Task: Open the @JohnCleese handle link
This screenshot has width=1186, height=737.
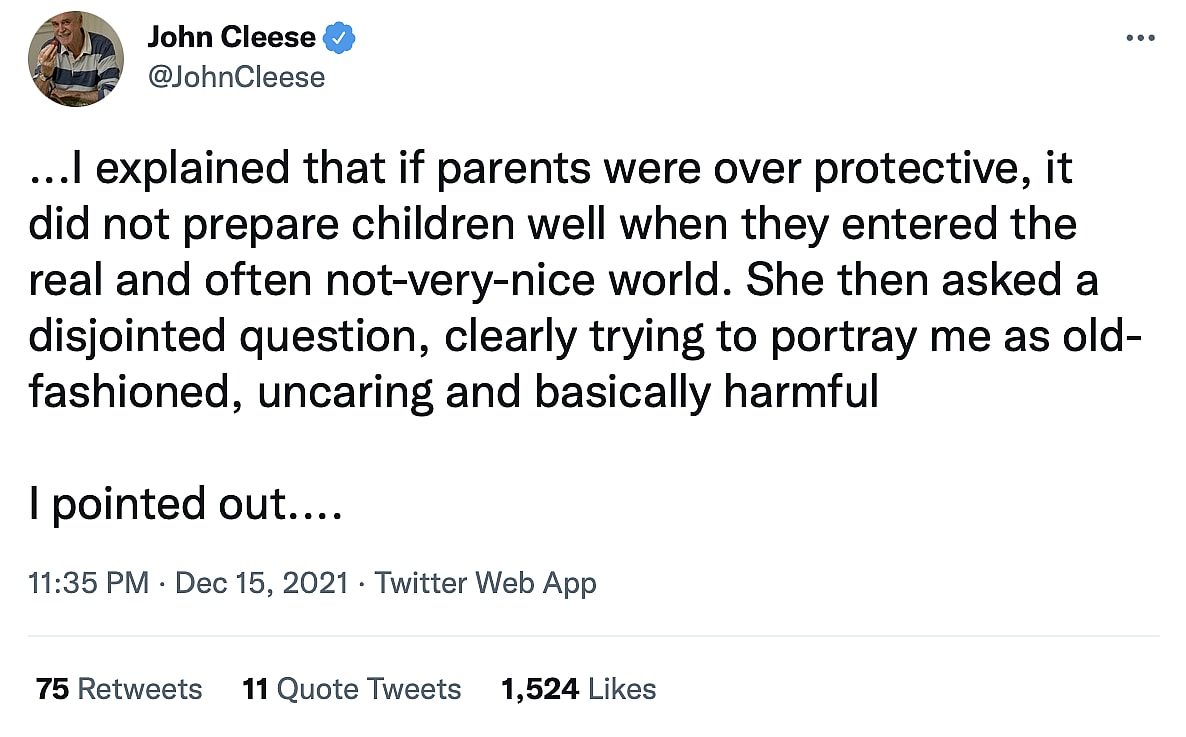Action: (236, 77)
